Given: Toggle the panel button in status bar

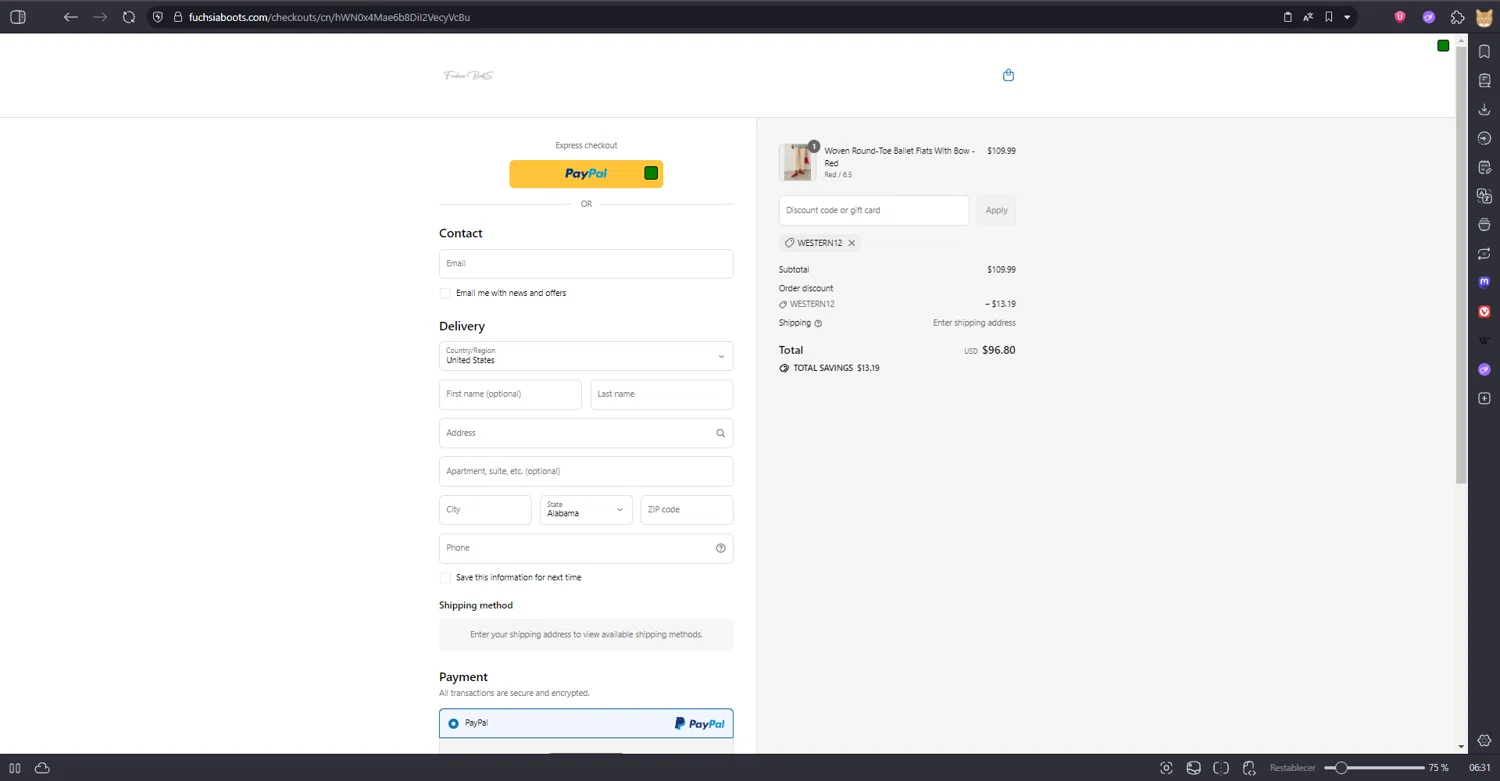Looking at the screenshot, I should coord(15,768).
